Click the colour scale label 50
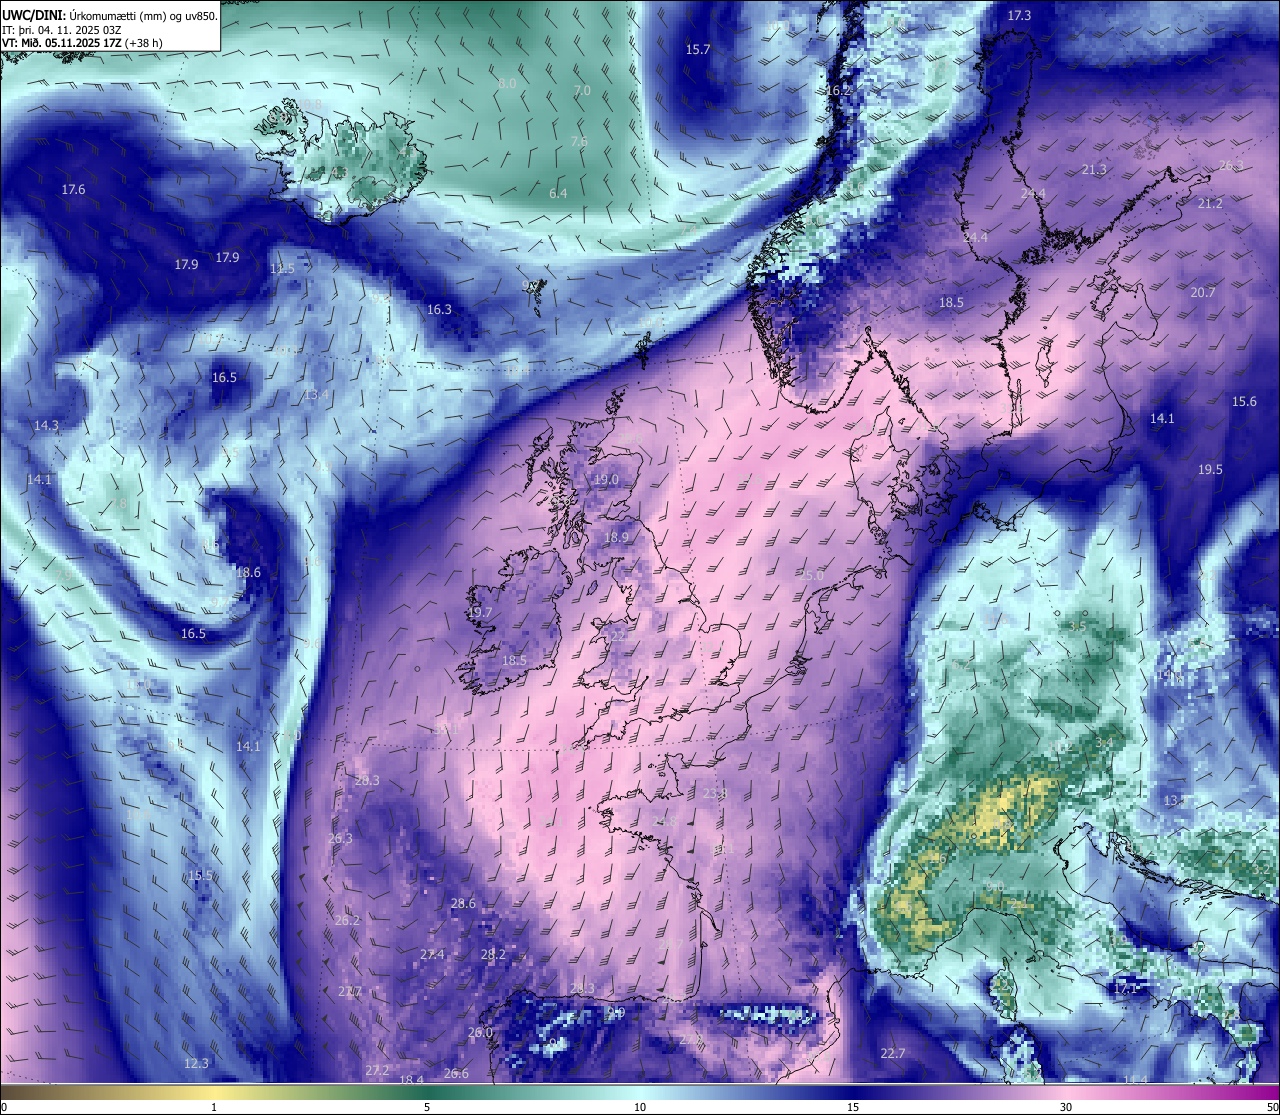This screenshot has width=1280, height=1115. (x=1272, y=1107)
